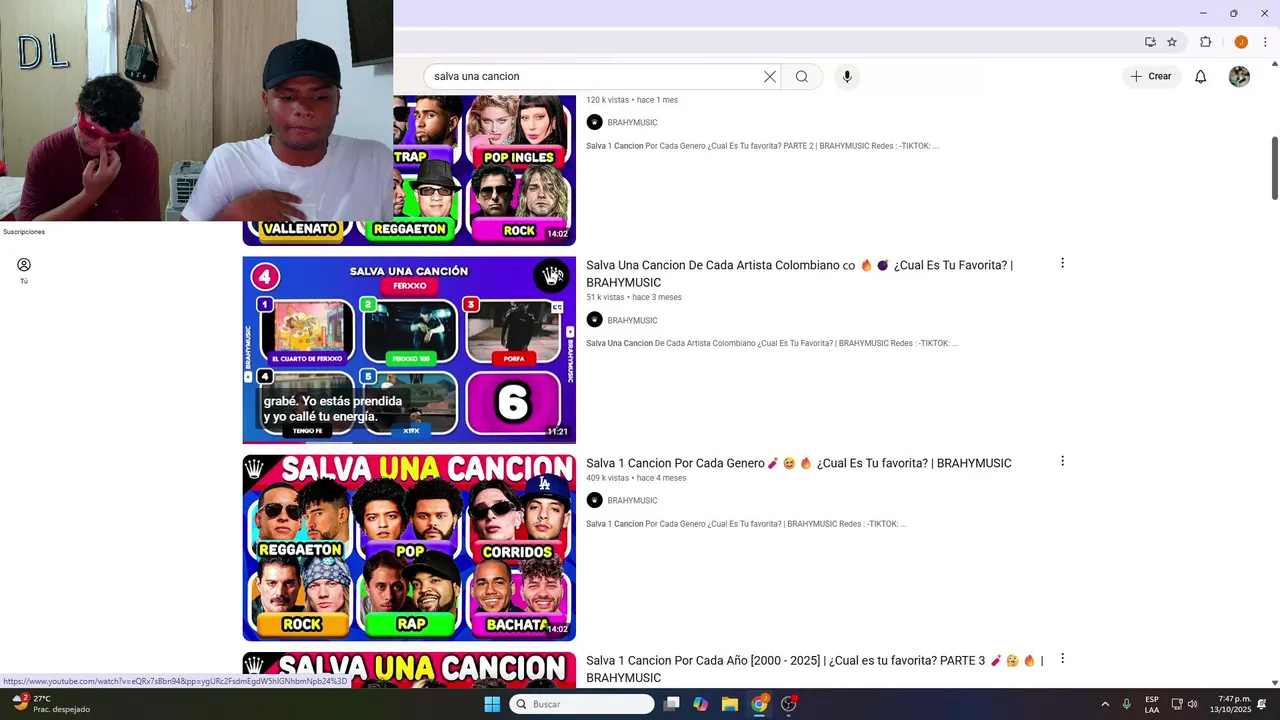The image size is (1280, 720).
Task: Click BRAHYMUSIC channel avatar for 409 k vistas video
Action: (x=594, y=500)
